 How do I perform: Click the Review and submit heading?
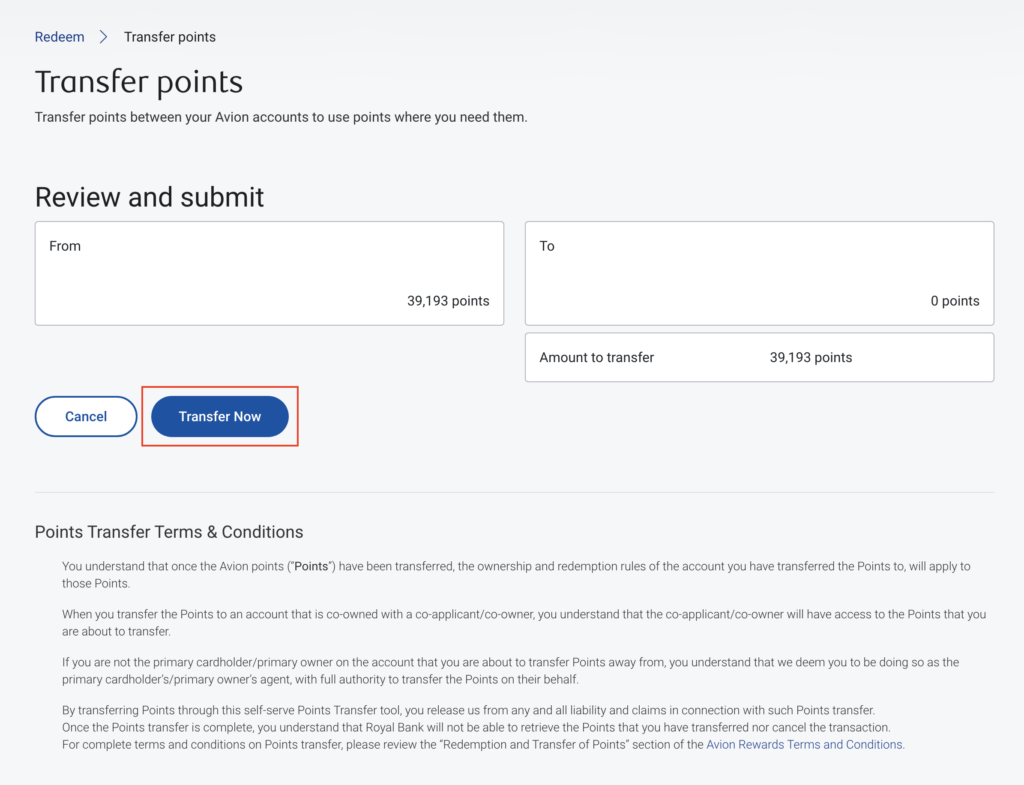coord(149,197)
